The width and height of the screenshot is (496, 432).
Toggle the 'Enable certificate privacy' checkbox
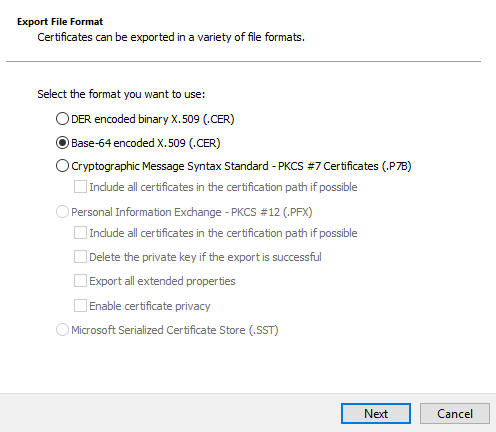[x=80, y=306]
